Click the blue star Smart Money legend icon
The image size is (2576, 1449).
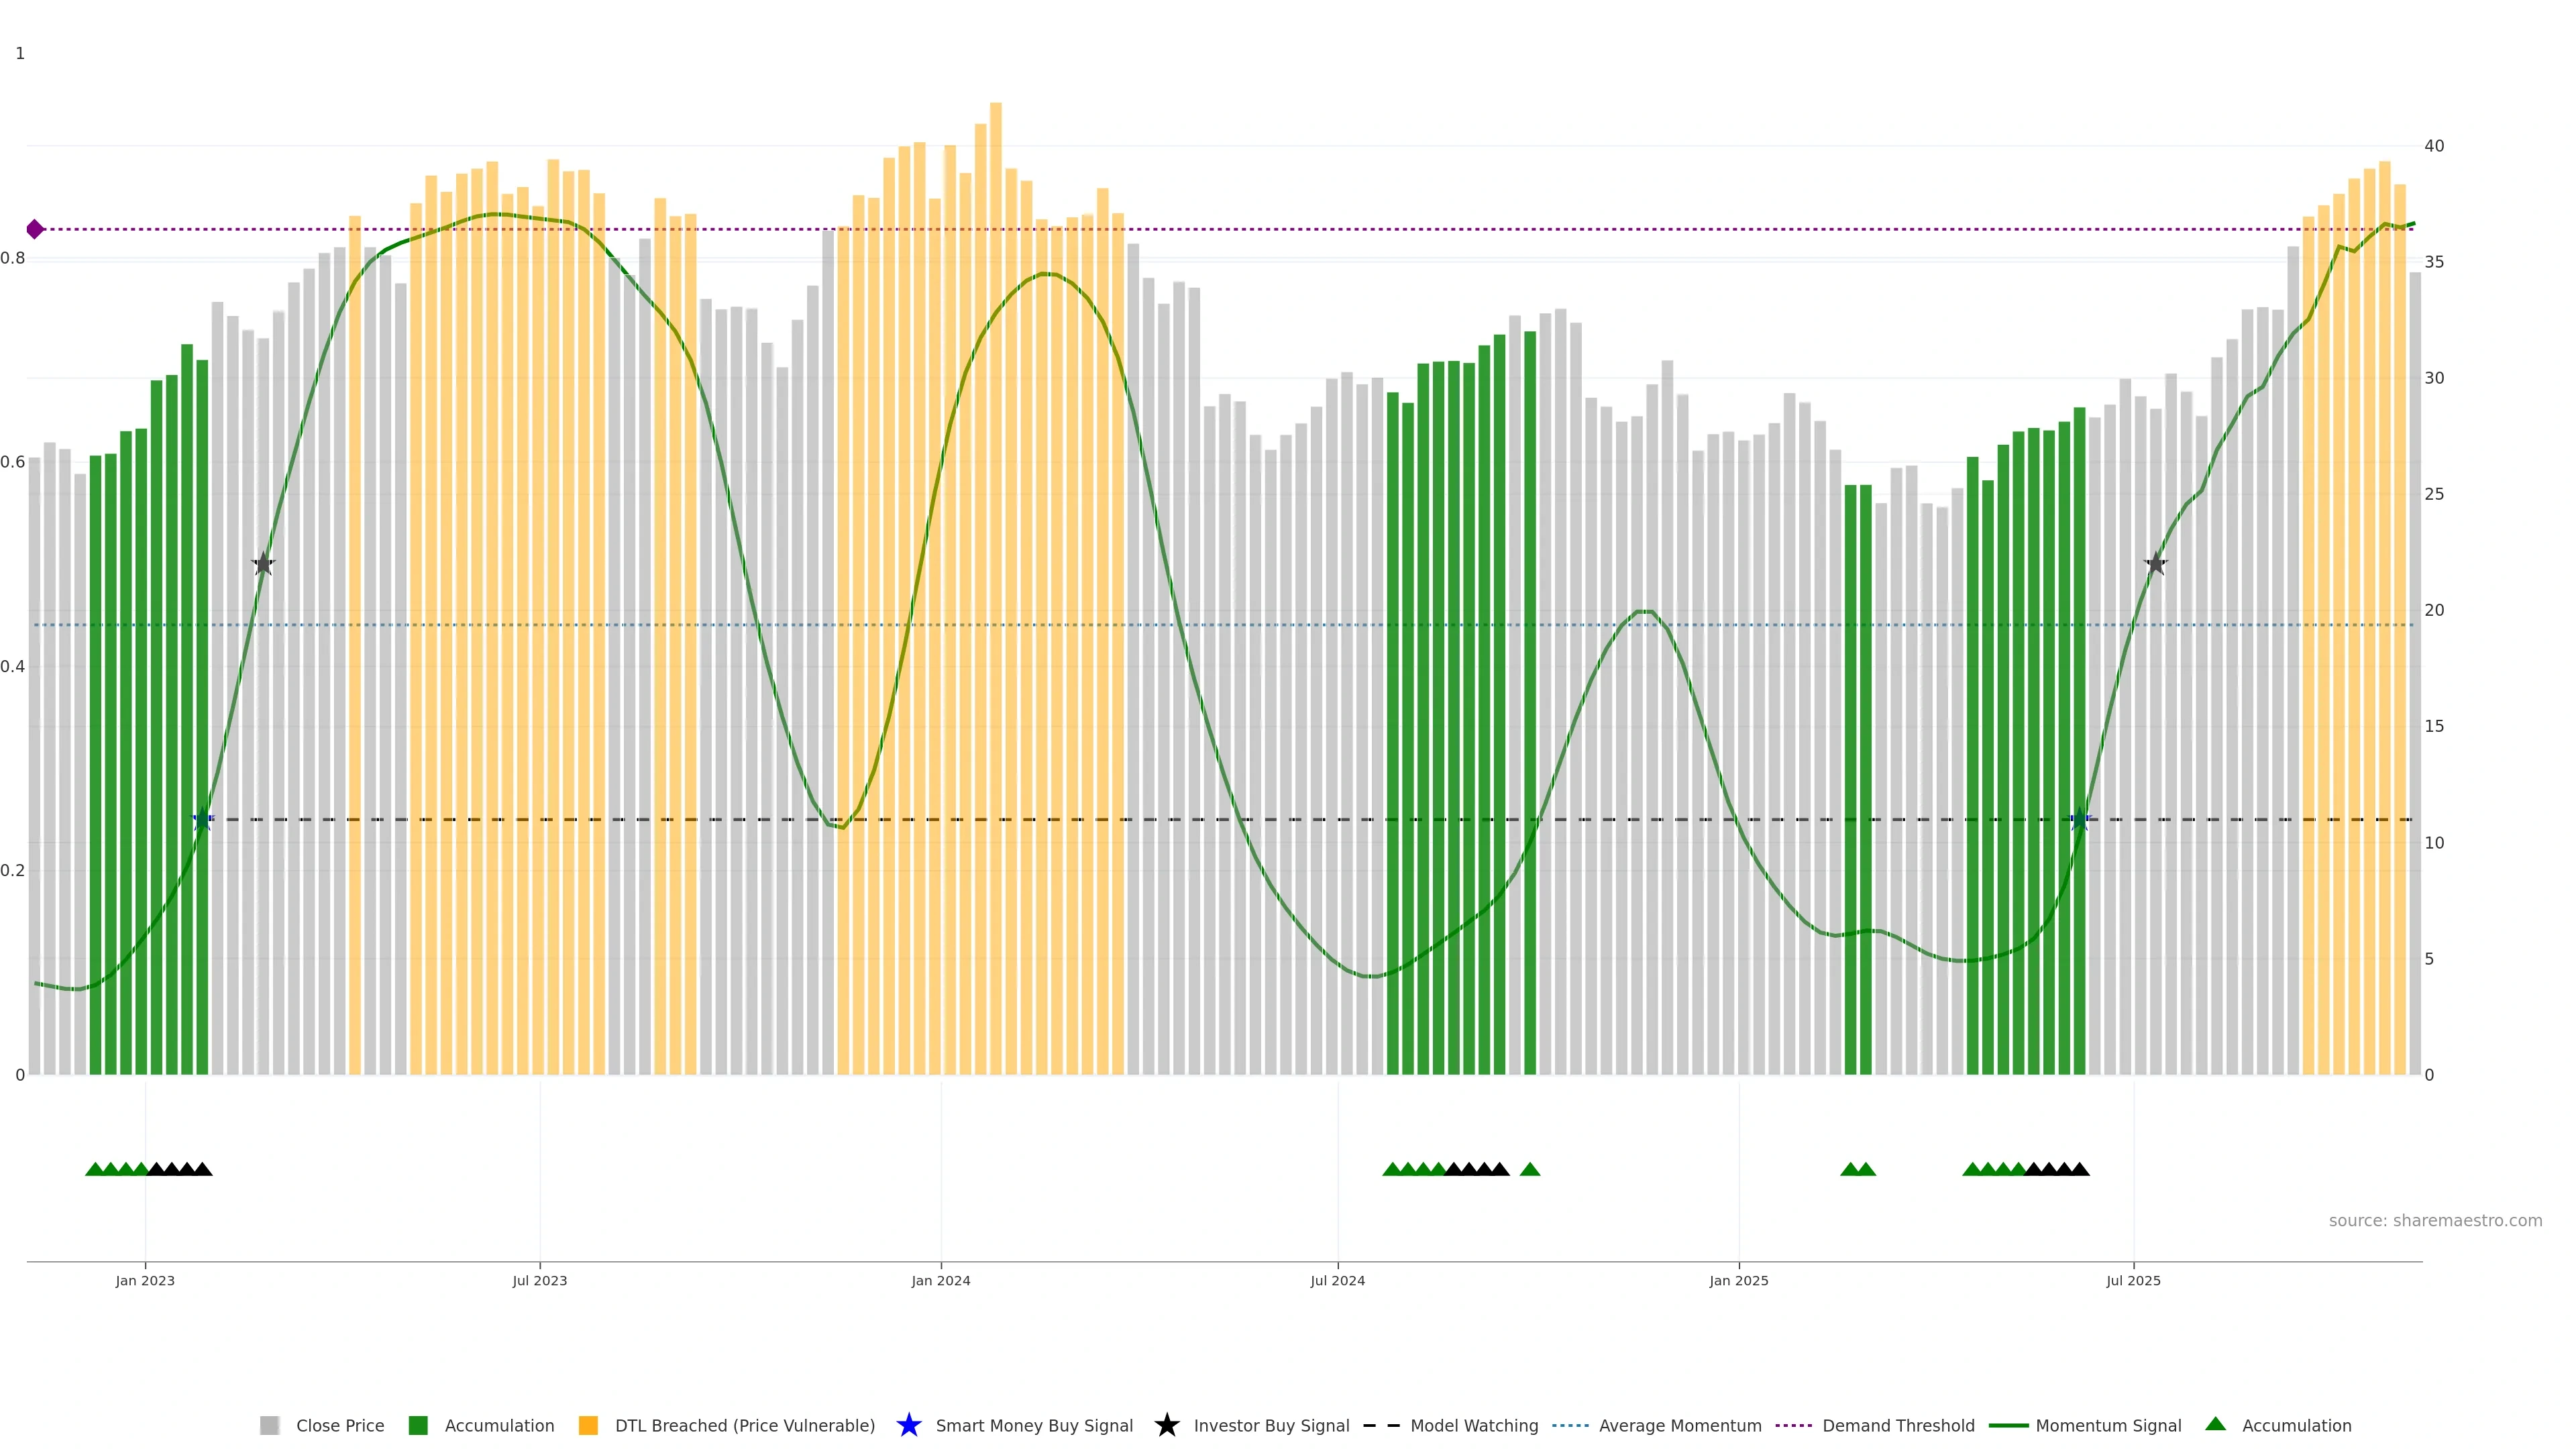[x=908, y=1425]
